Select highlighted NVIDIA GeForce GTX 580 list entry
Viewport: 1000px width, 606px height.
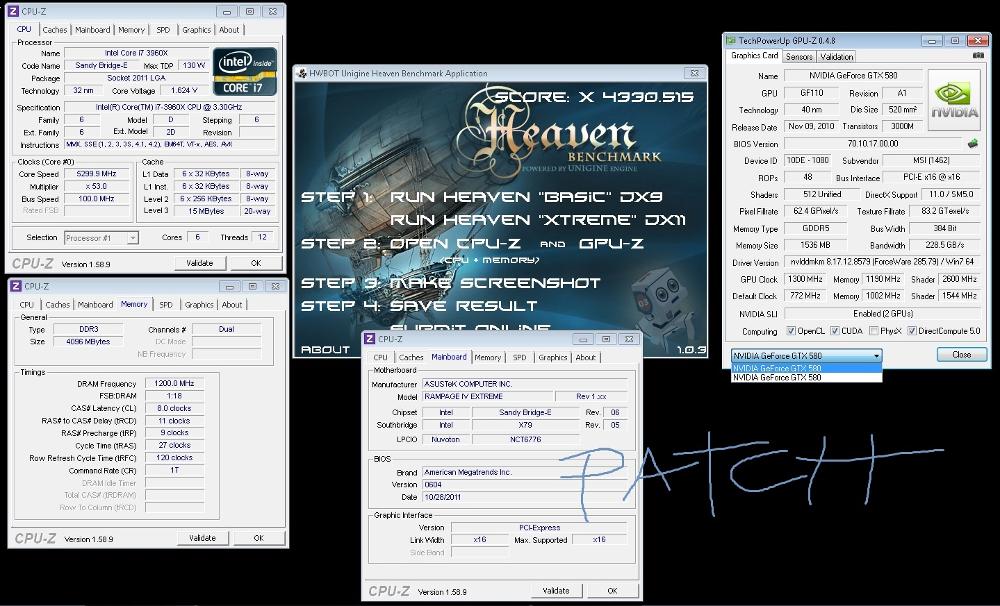(806, 368)
